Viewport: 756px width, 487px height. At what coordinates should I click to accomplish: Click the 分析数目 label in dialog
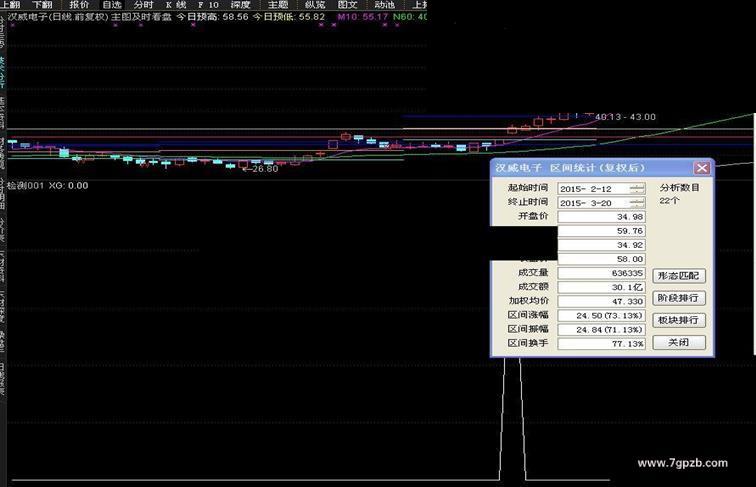679,188
